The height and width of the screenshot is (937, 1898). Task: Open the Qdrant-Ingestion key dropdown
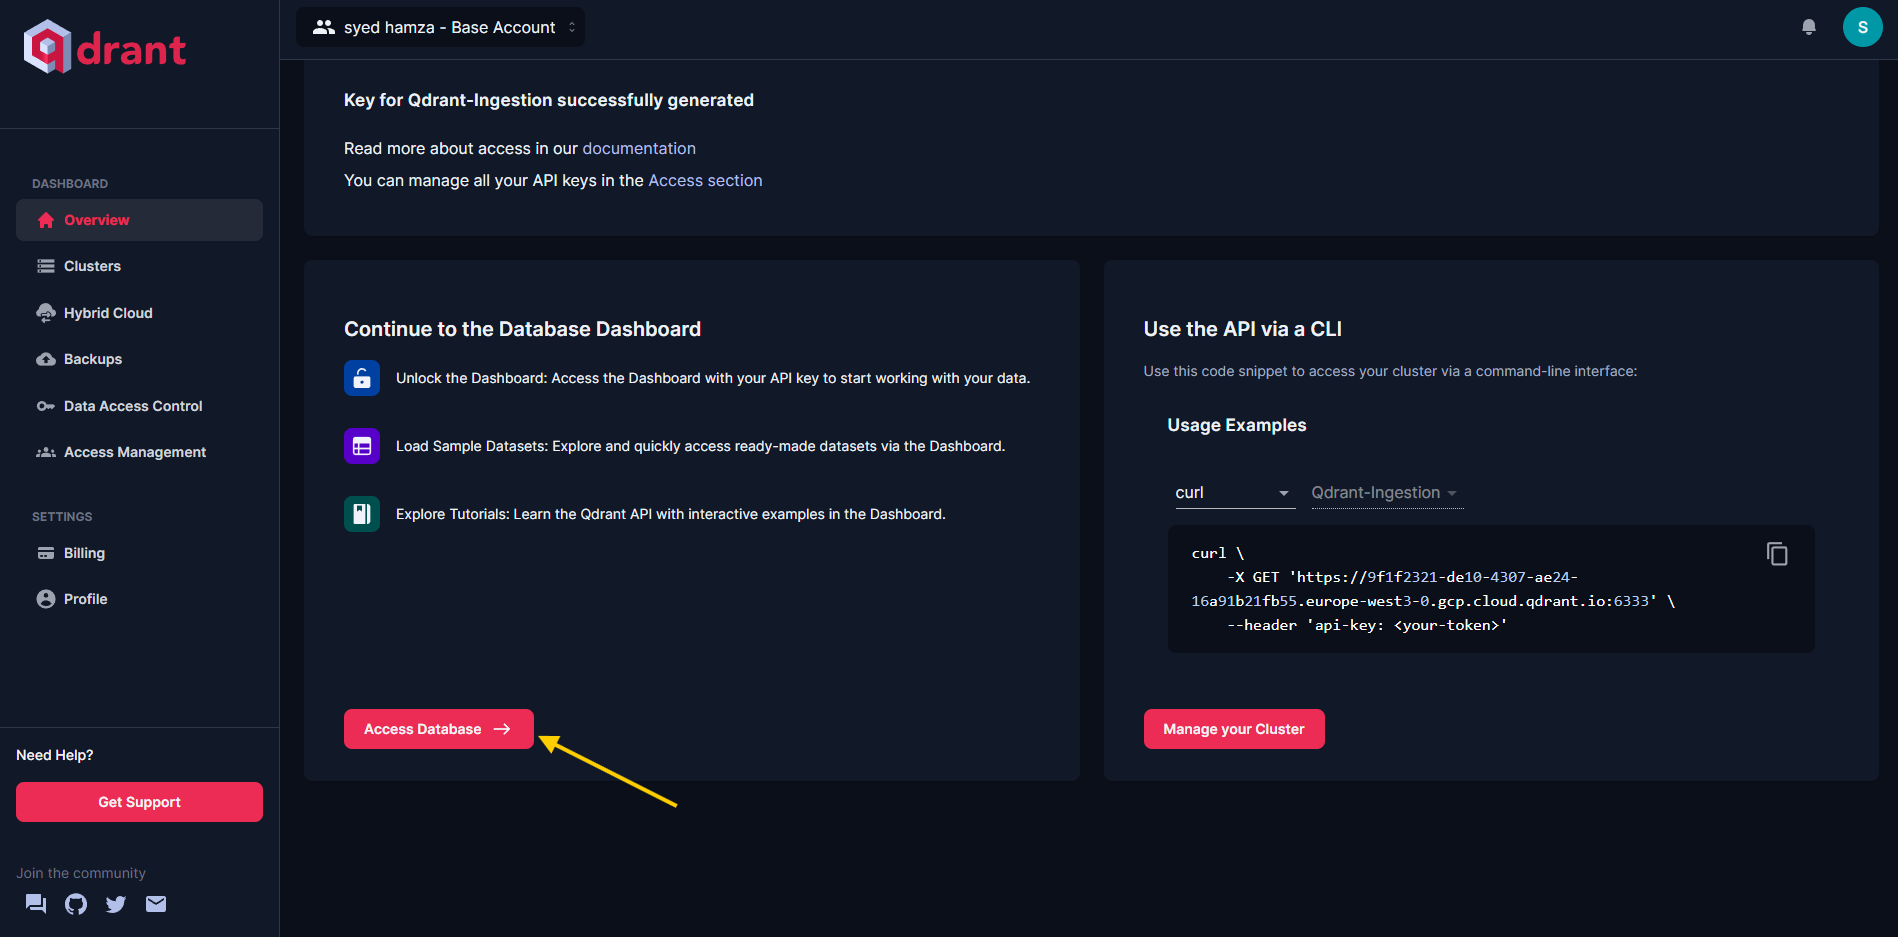coord(1386,493)
